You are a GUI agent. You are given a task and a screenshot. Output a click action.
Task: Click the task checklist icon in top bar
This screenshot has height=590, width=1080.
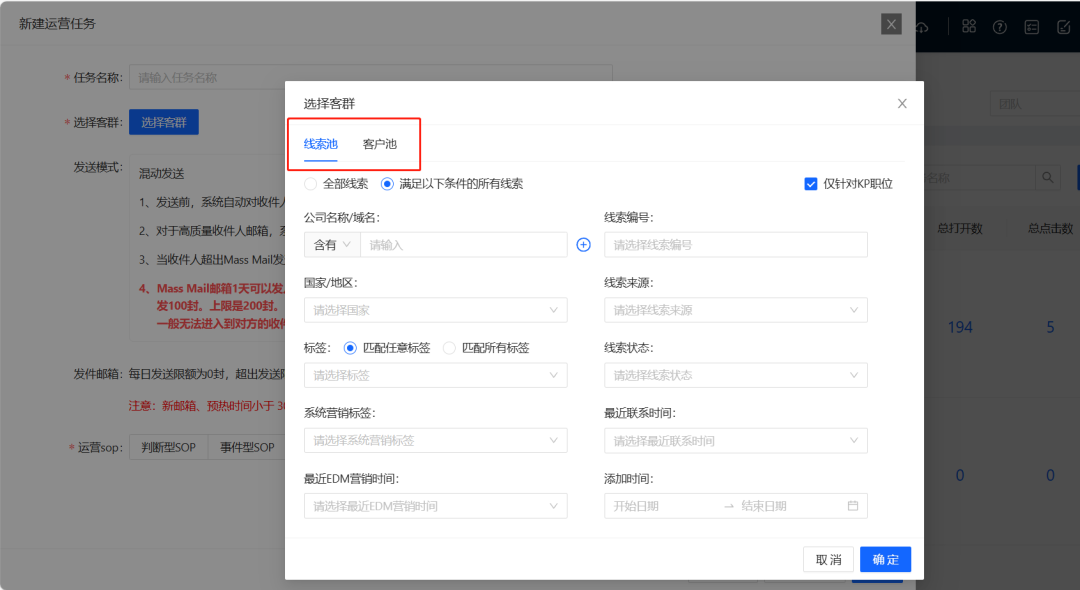(1032, 27)
